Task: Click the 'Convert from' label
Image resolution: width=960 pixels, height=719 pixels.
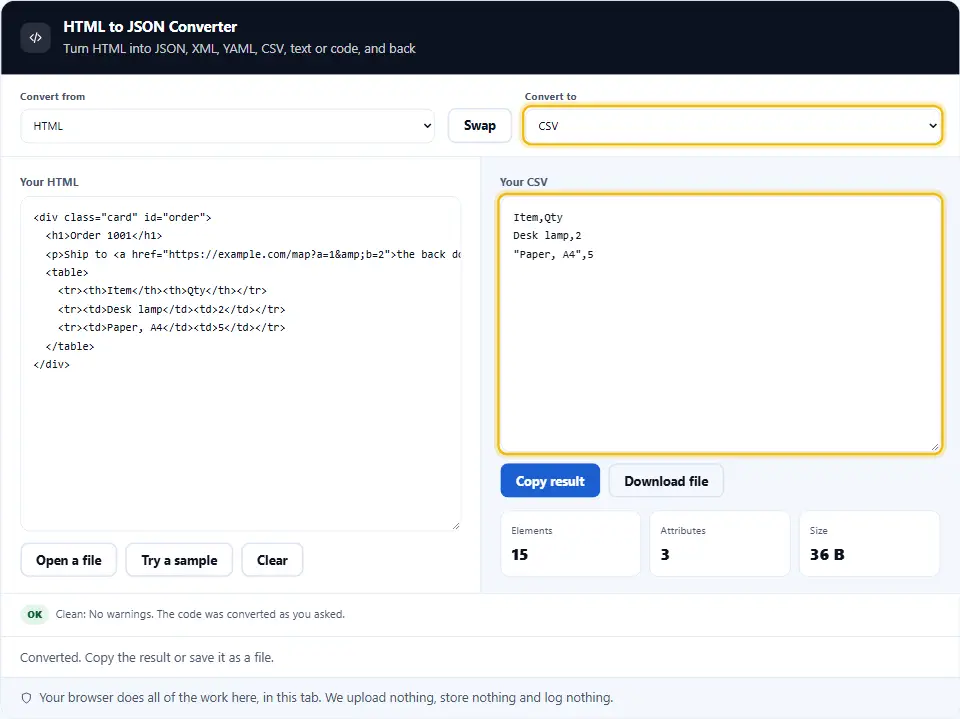Action: [x=53, y=96]
